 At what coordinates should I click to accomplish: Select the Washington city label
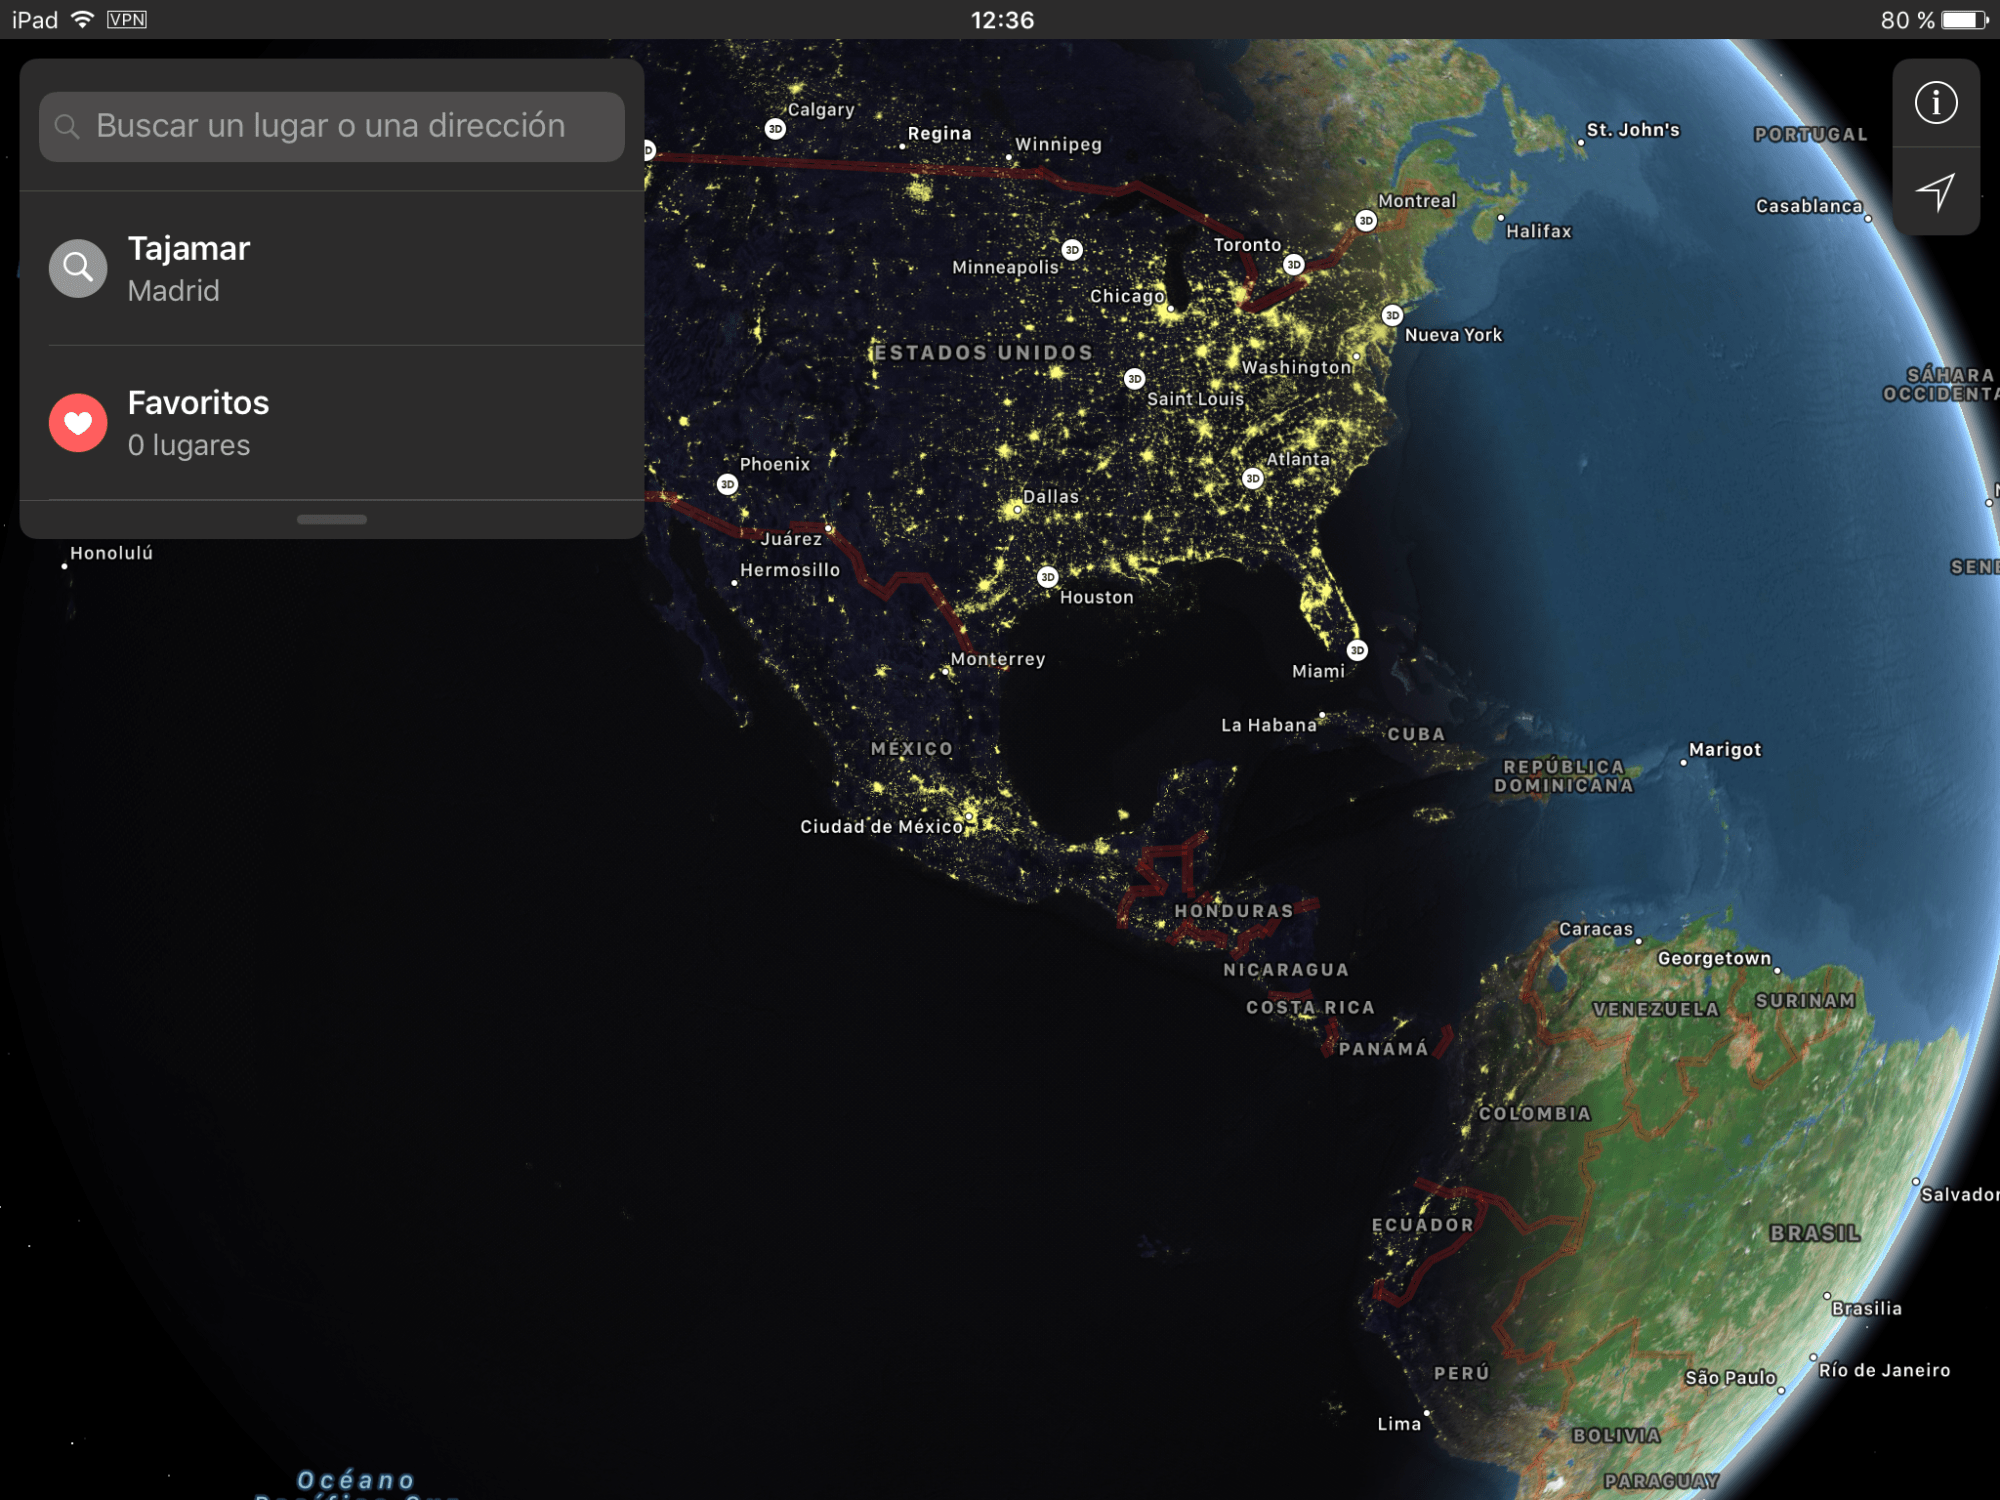[1296, 367]
